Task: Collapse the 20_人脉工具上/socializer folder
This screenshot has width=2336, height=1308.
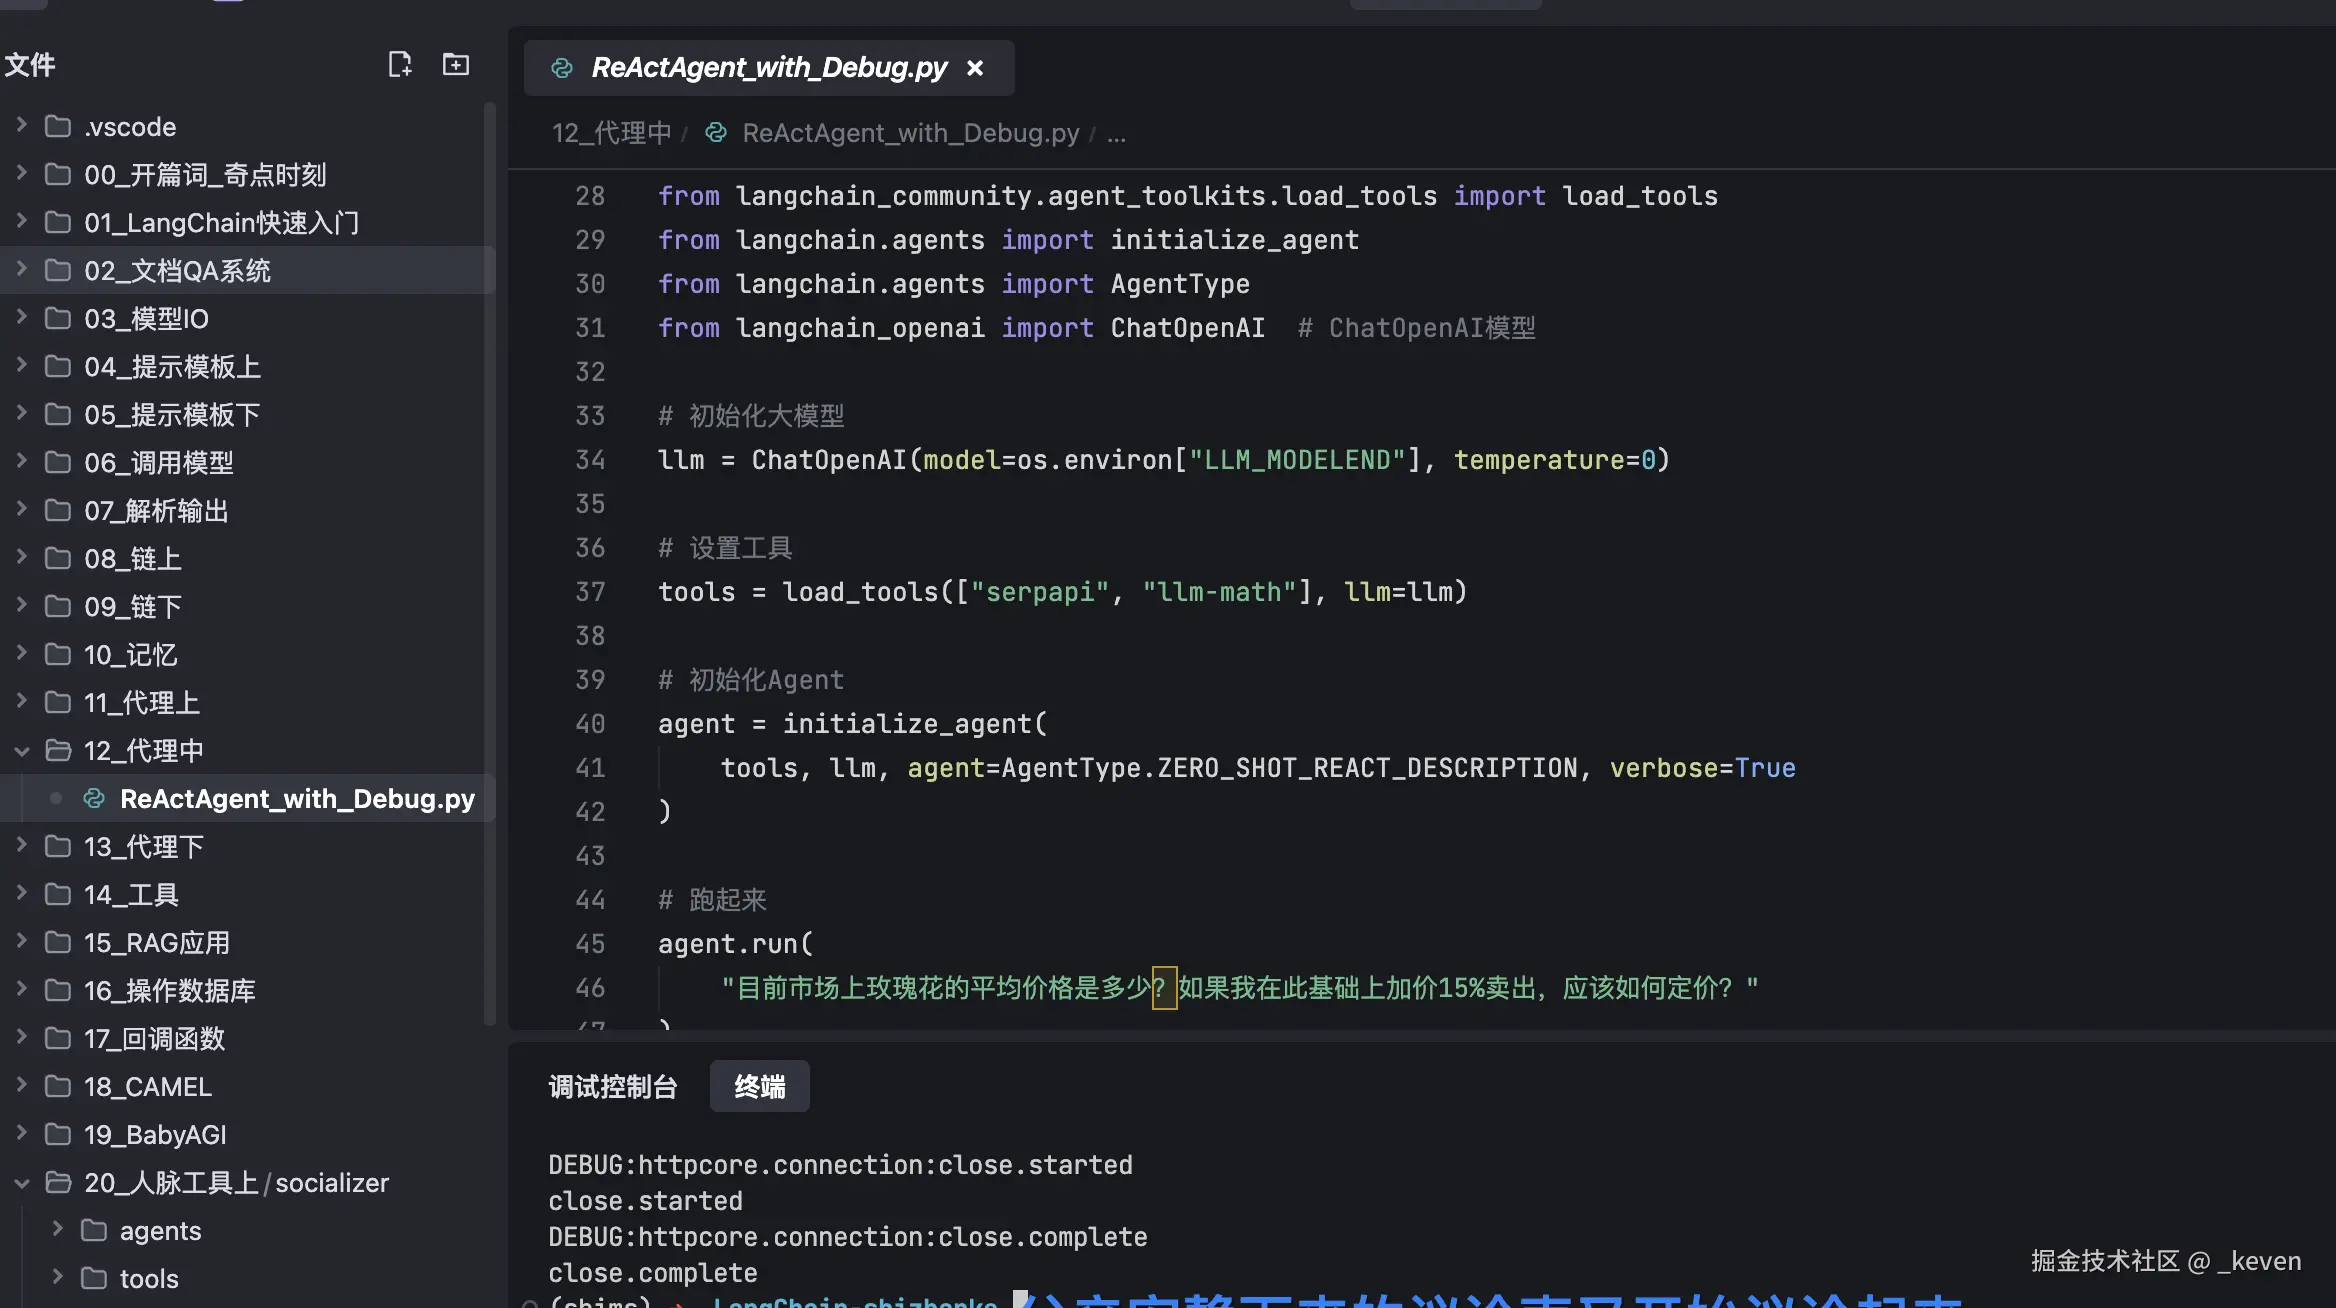Action: point(22,1183)
